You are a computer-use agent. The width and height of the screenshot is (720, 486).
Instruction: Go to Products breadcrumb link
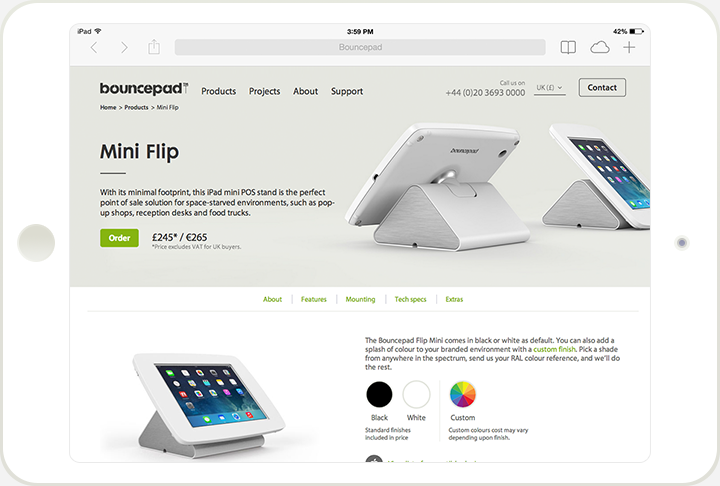tap(136, 107)
